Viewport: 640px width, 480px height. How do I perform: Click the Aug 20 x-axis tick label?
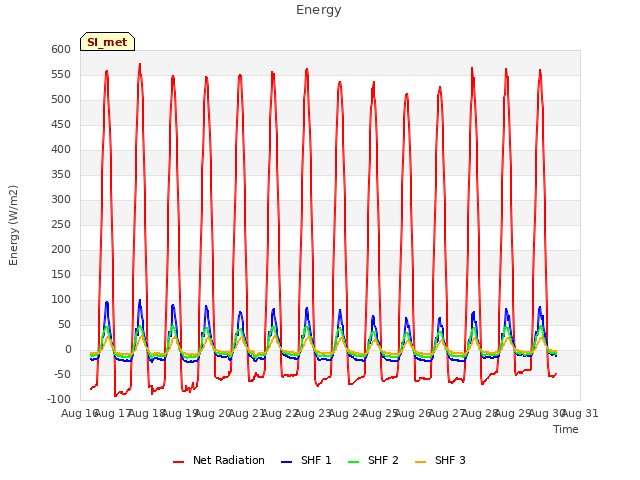(213, 413)
